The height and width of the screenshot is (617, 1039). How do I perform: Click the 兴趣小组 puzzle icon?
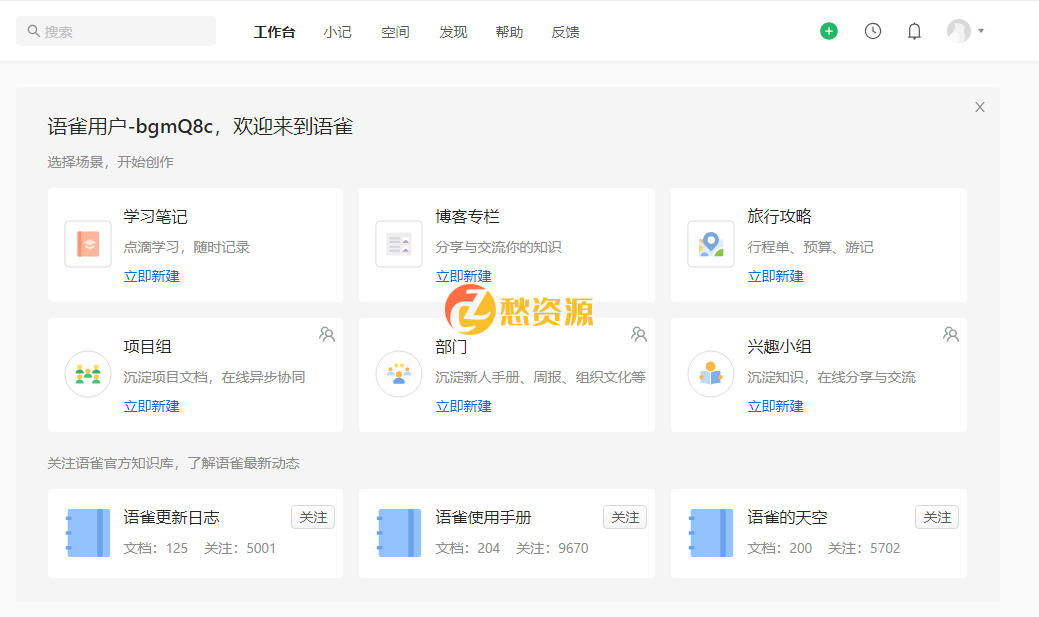(x=711, y=373)
